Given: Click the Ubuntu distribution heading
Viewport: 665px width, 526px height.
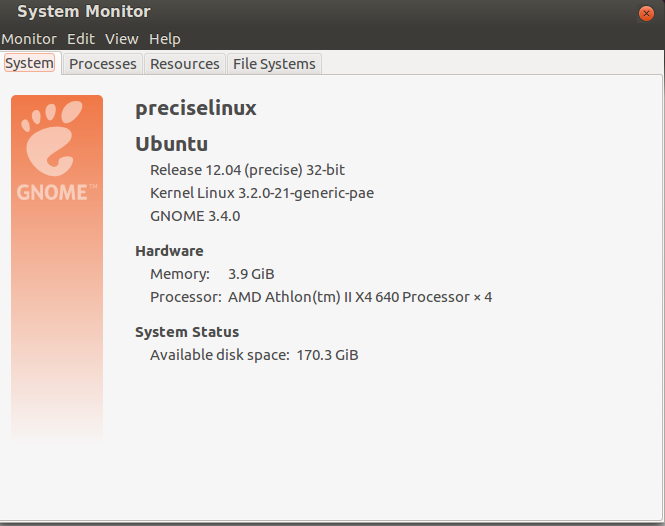Looking at the screenshot, I should (x=171, y=144).
